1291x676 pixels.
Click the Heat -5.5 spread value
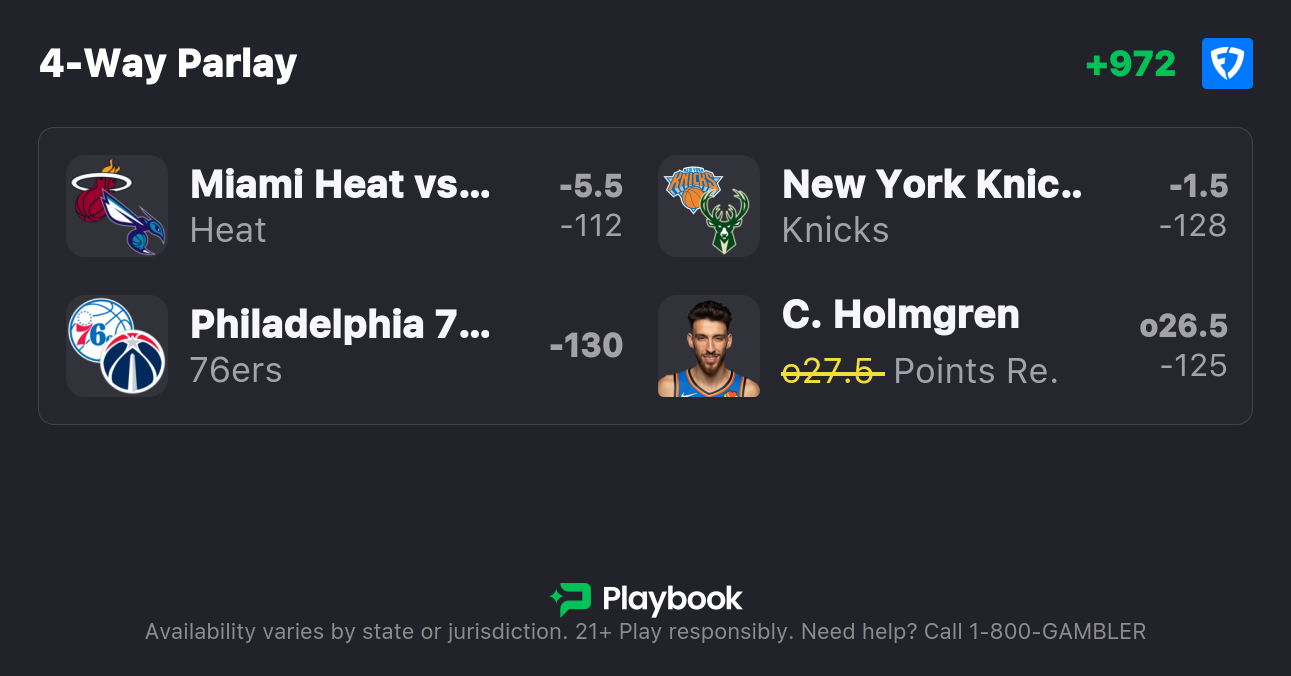(x=591, y=186)
